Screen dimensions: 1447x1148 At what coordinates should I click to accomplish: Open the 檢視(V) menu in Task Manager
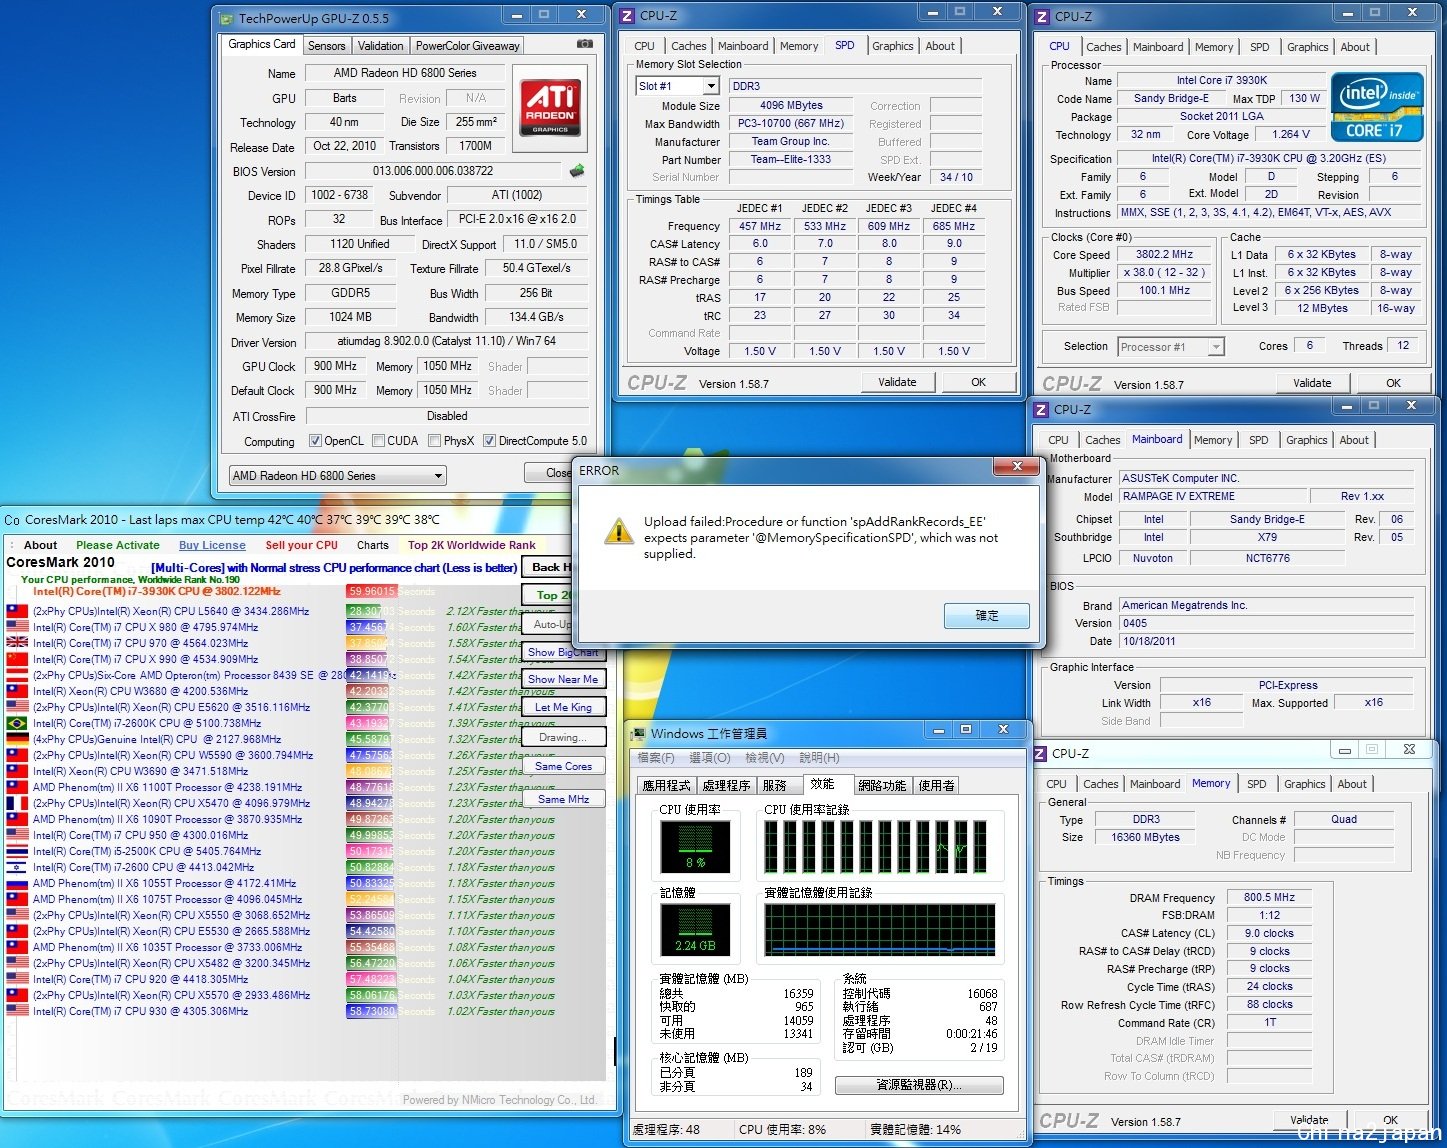[764, 758]
